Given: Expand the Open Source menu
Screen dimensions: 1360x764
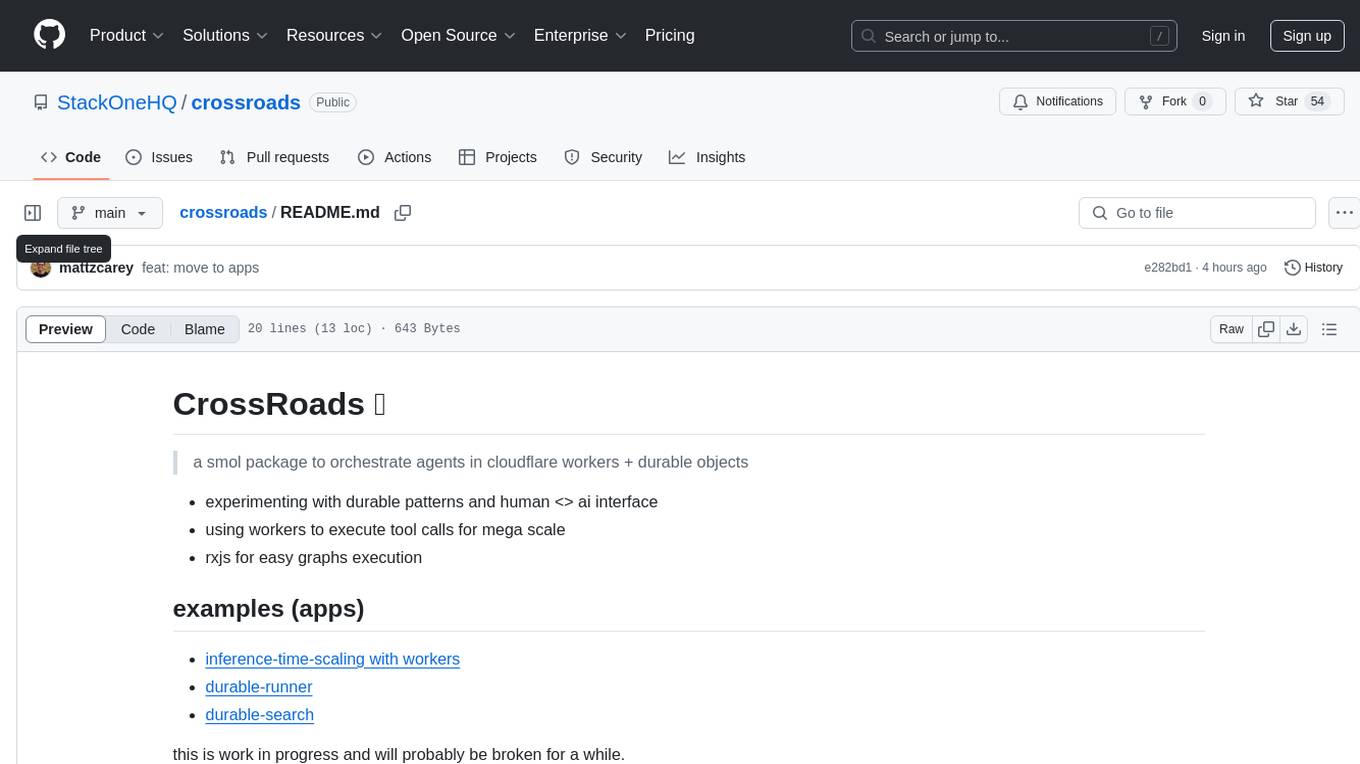Looking at the screenshot, I should 458,35.
